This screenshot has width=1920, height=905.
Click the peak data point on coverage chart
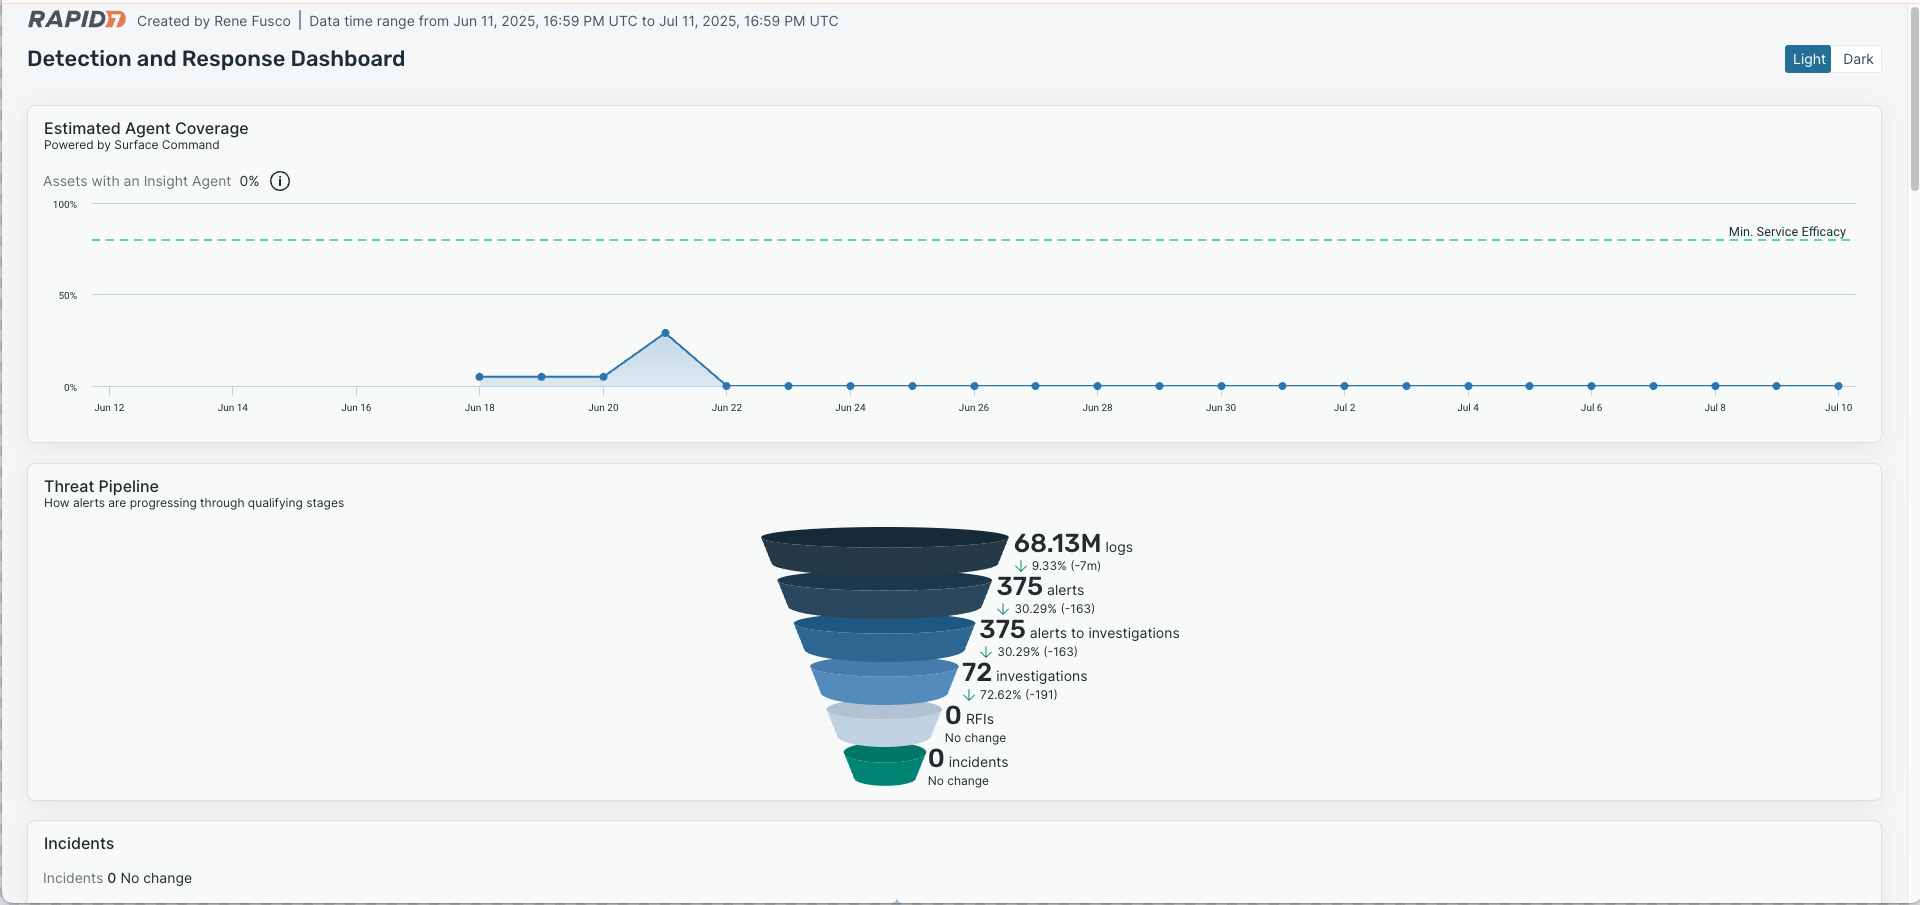tap(665, 333)
